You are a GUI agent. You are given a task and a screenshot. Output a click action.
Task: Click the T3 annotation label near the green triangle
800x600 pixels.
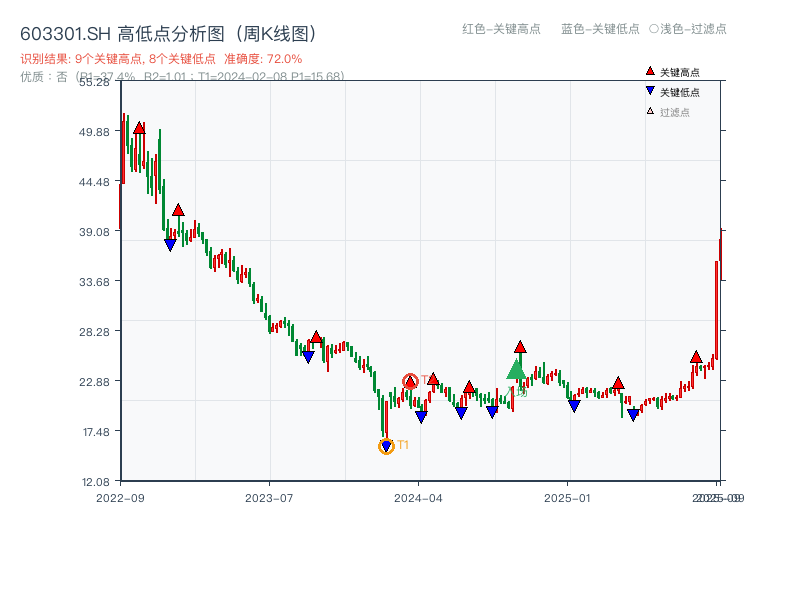pyautogui.click(x=519, y=393)
